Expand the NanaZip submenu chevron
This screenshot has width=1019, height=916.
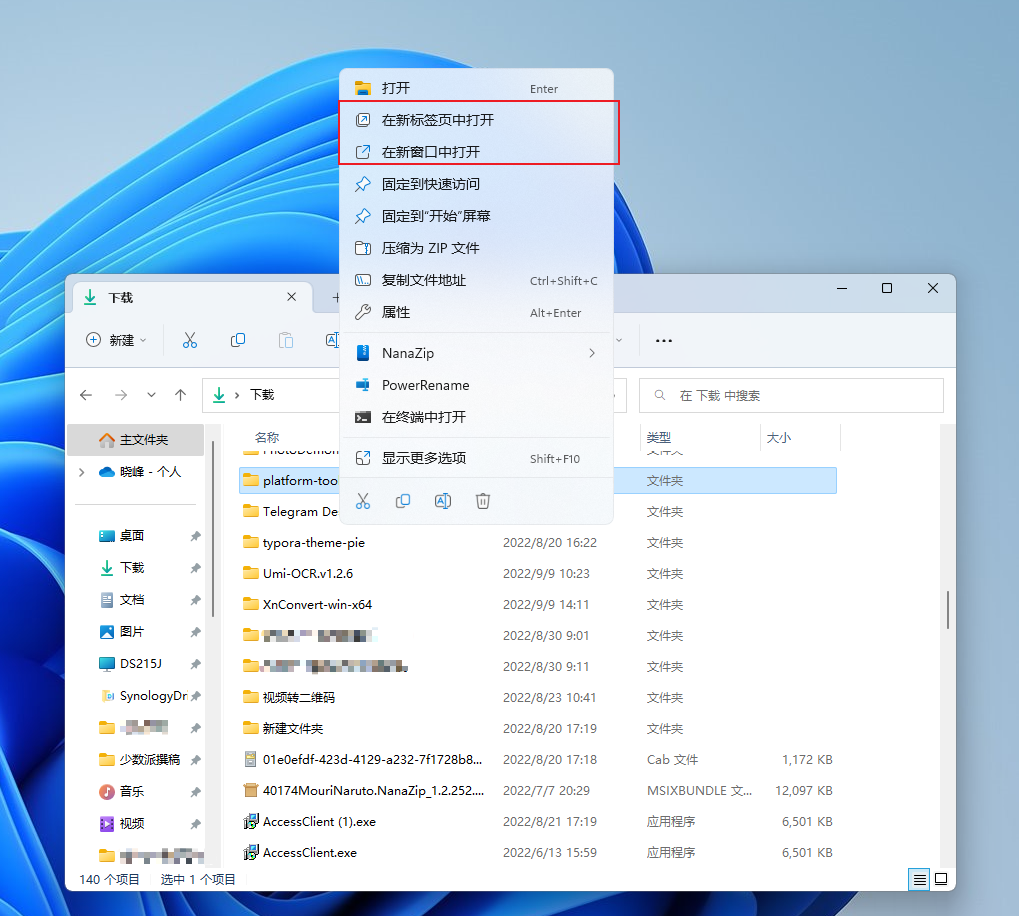[591, 352]
